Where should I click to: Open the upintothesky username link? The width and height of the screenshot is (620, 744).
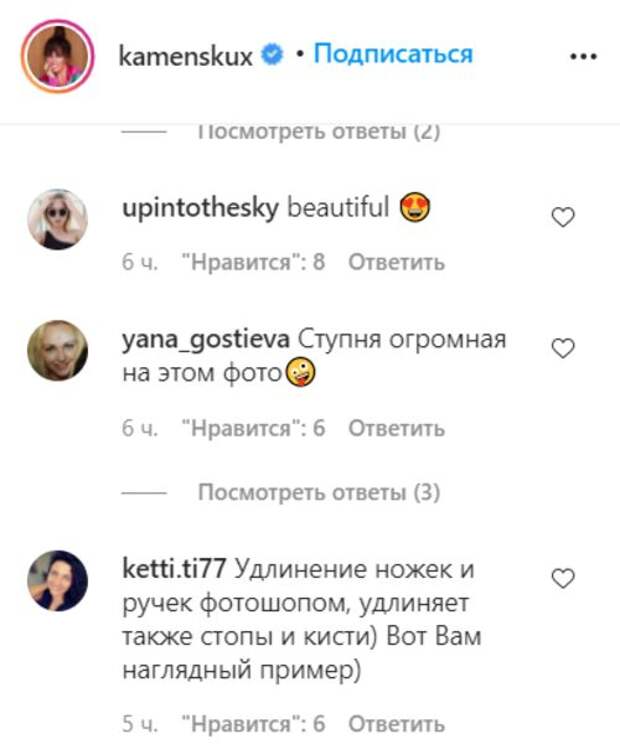coord(200,208)
